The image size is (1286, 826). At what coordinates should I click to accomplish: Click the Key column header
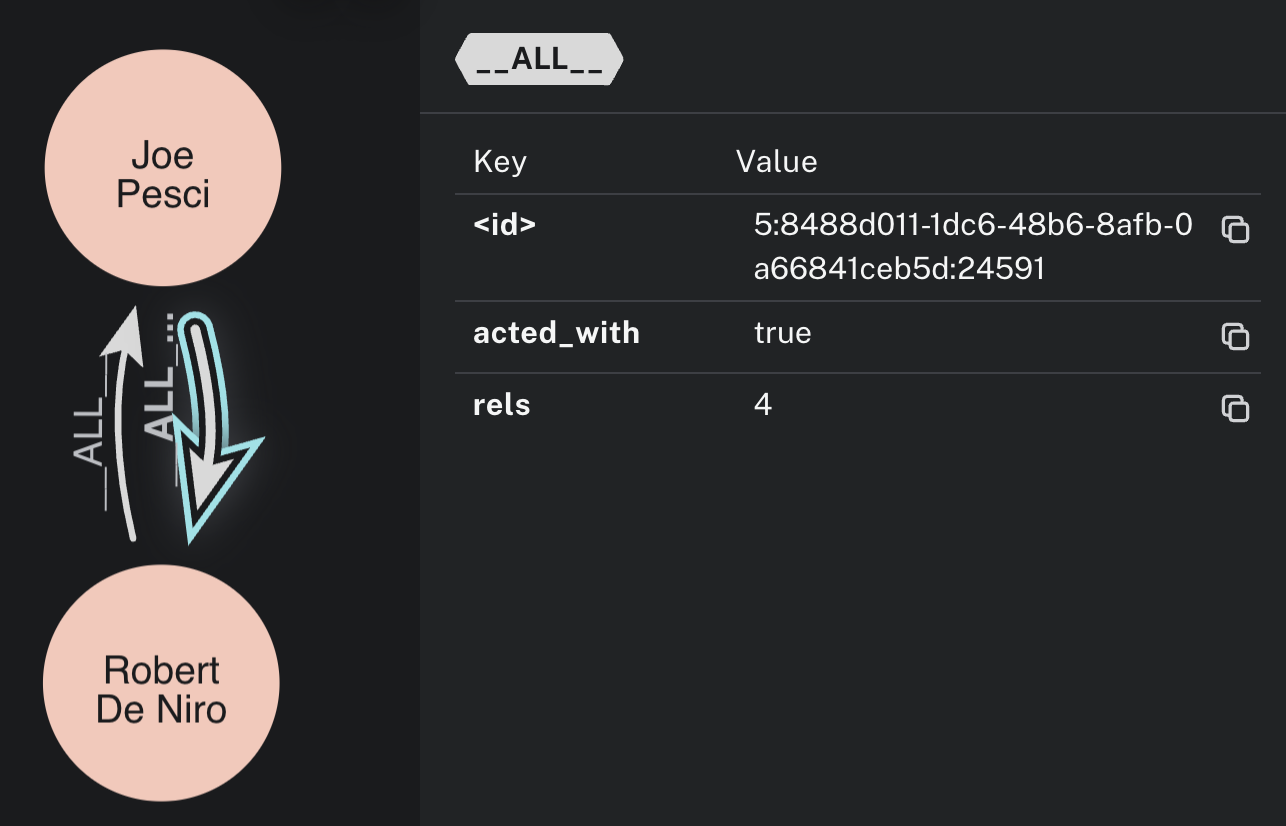point(500,161)
